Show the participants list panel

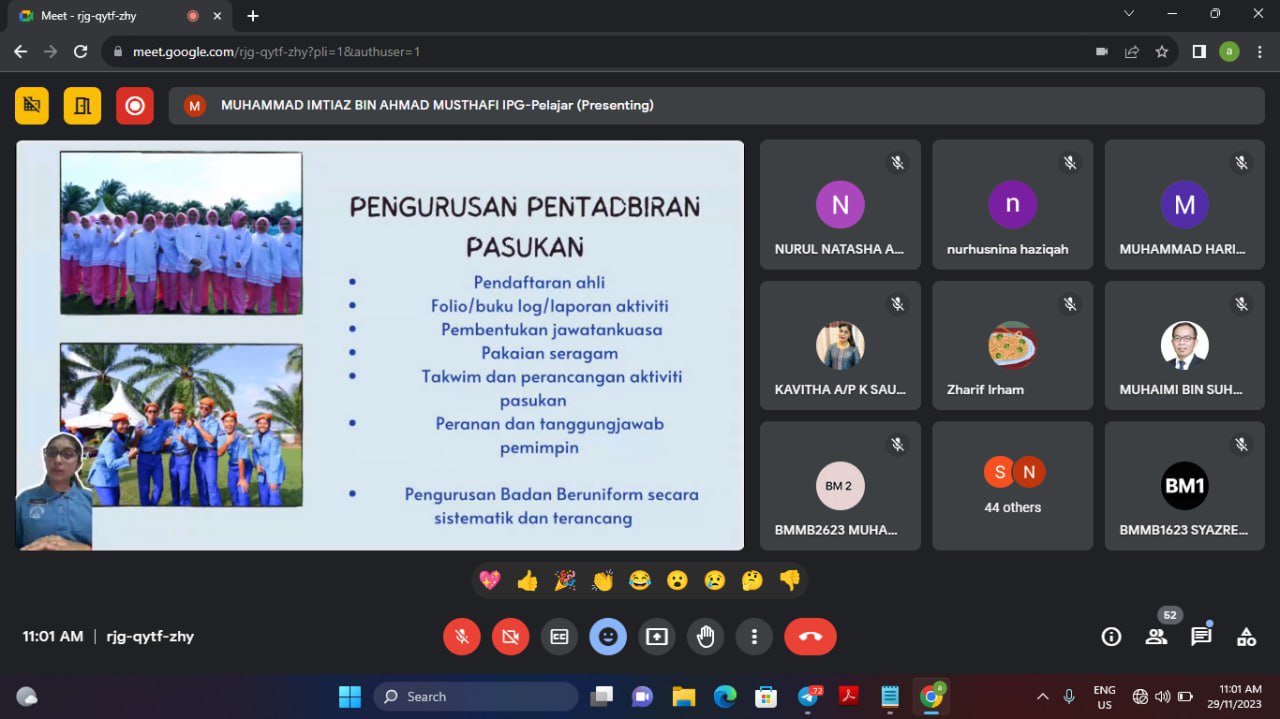tap(1156, 636)
